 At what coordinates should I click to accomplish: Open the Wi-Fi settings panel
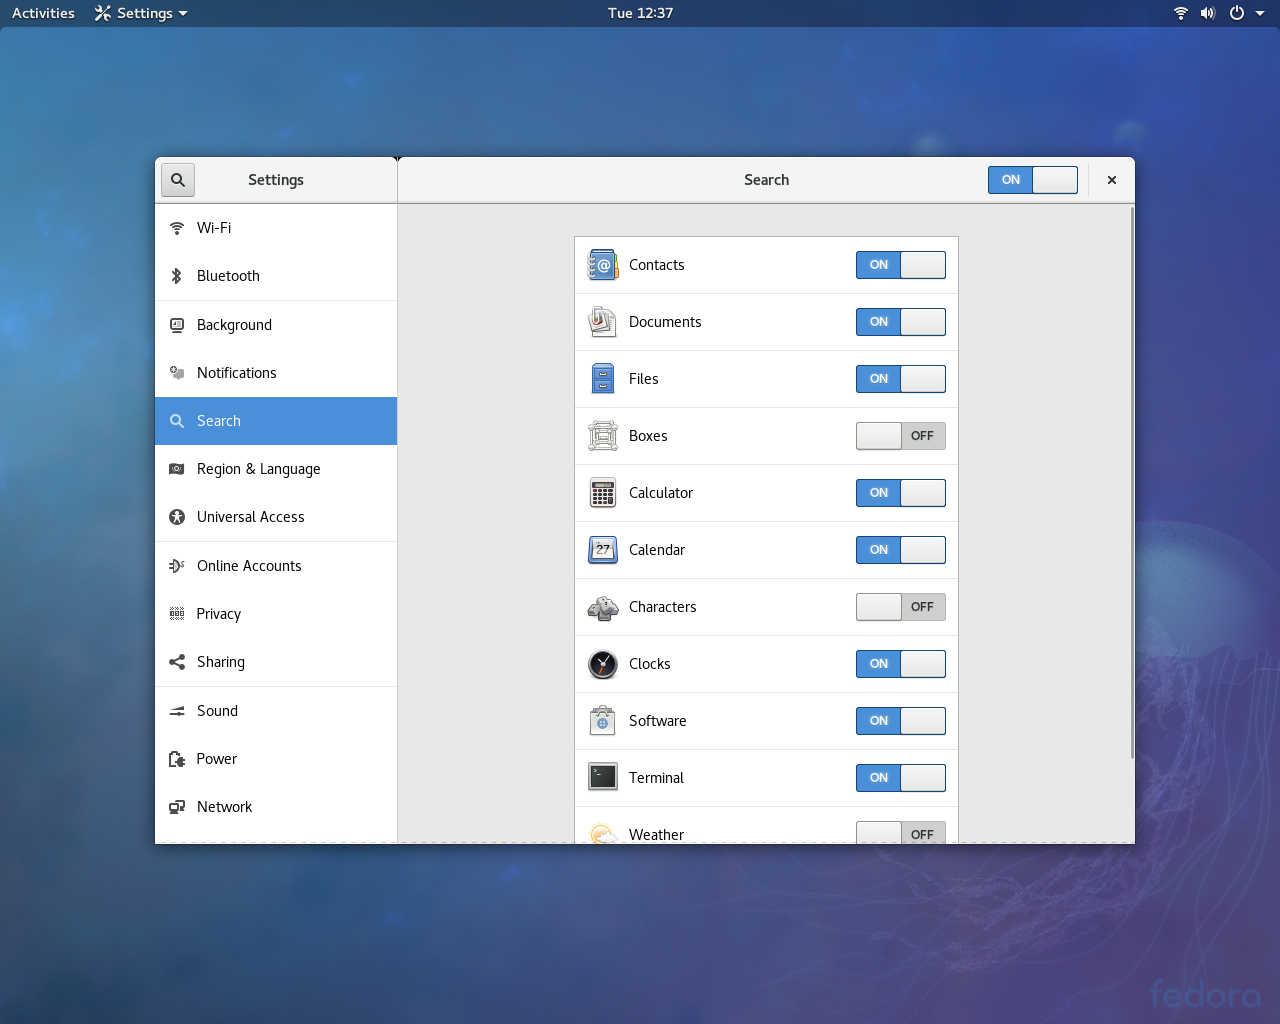[276, 228]
